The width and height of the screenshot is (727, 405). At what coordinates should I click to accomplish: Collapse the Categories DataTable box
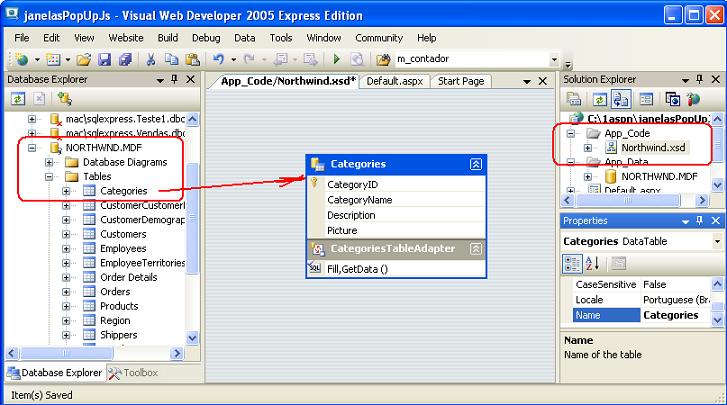[476, 164]
